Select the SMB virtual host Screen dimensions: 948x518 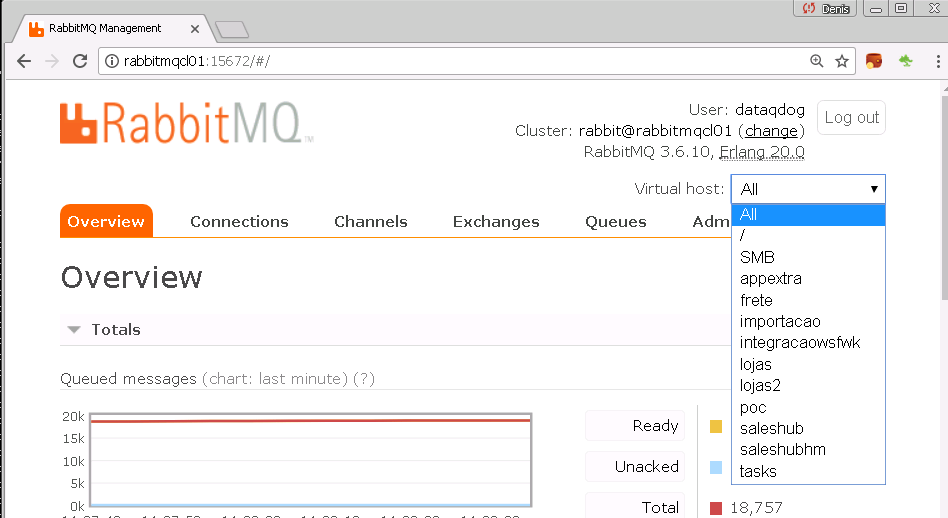808,257
